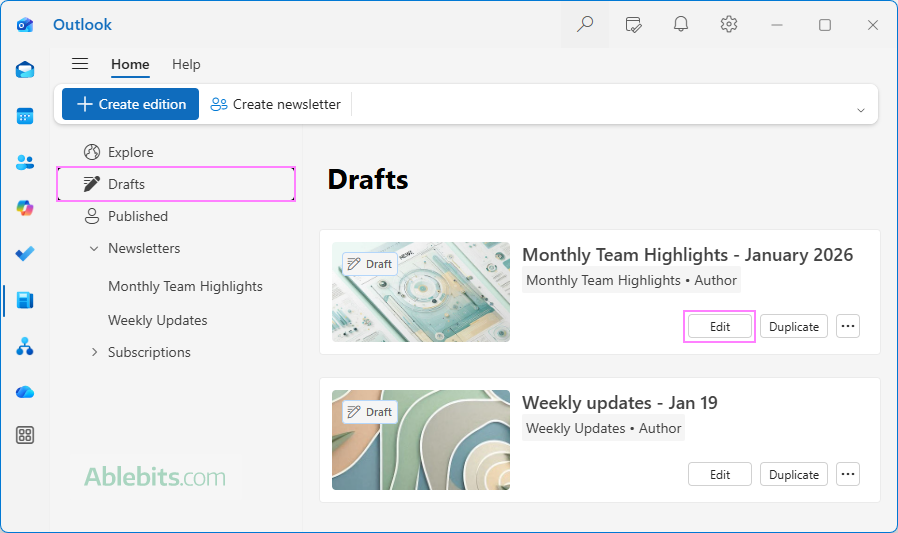898x533 pixels.
Task: Collapse the Newsletters tree section
Action: (x=94, y=248)
